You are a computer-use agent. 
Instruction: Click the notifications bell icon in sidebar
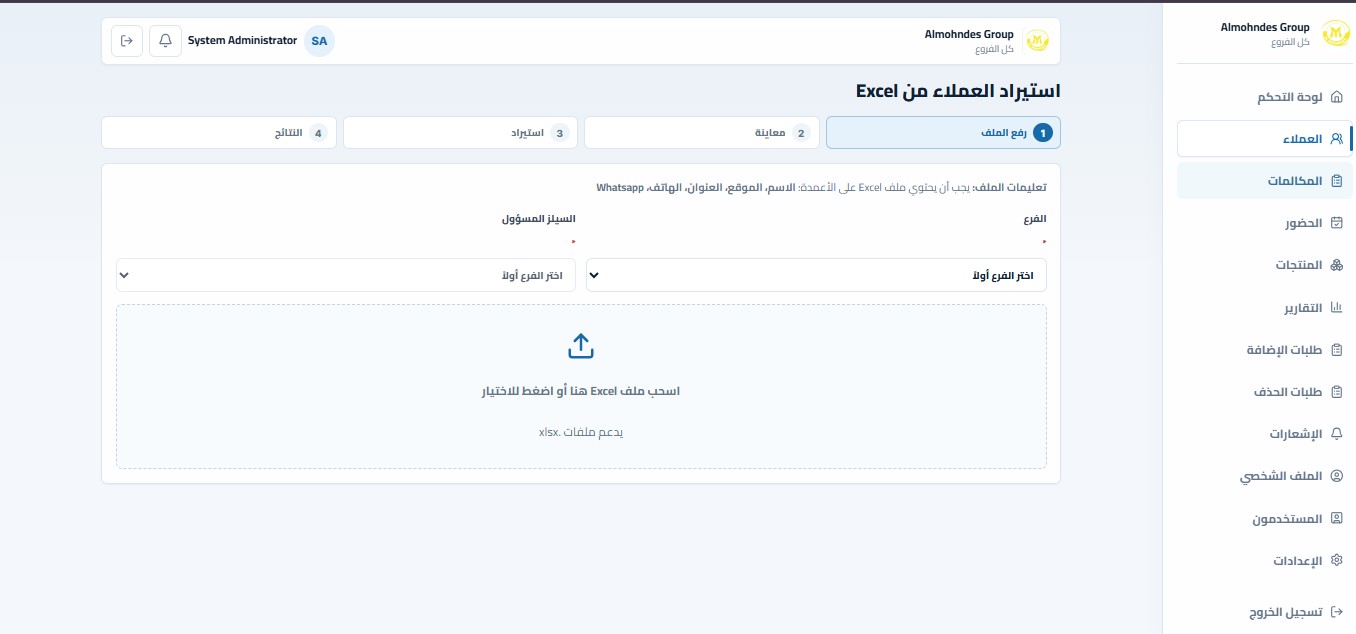point(1337,434)
